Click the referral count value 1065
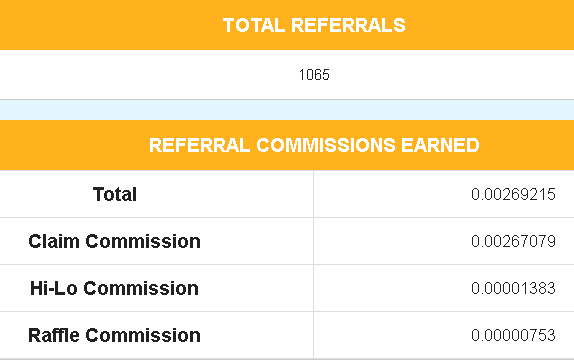The image size is (574, 360). coord(314,75)
